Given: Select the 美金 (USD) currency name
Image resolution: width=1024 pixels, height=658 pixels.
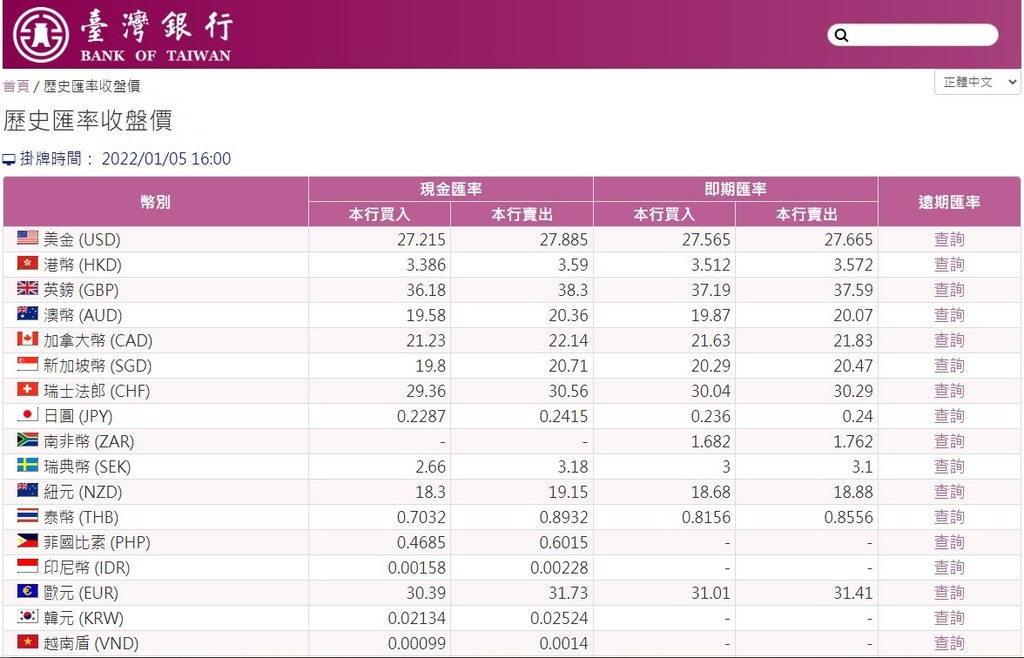Looking at the screenshot, I should [x=82, y=240].
